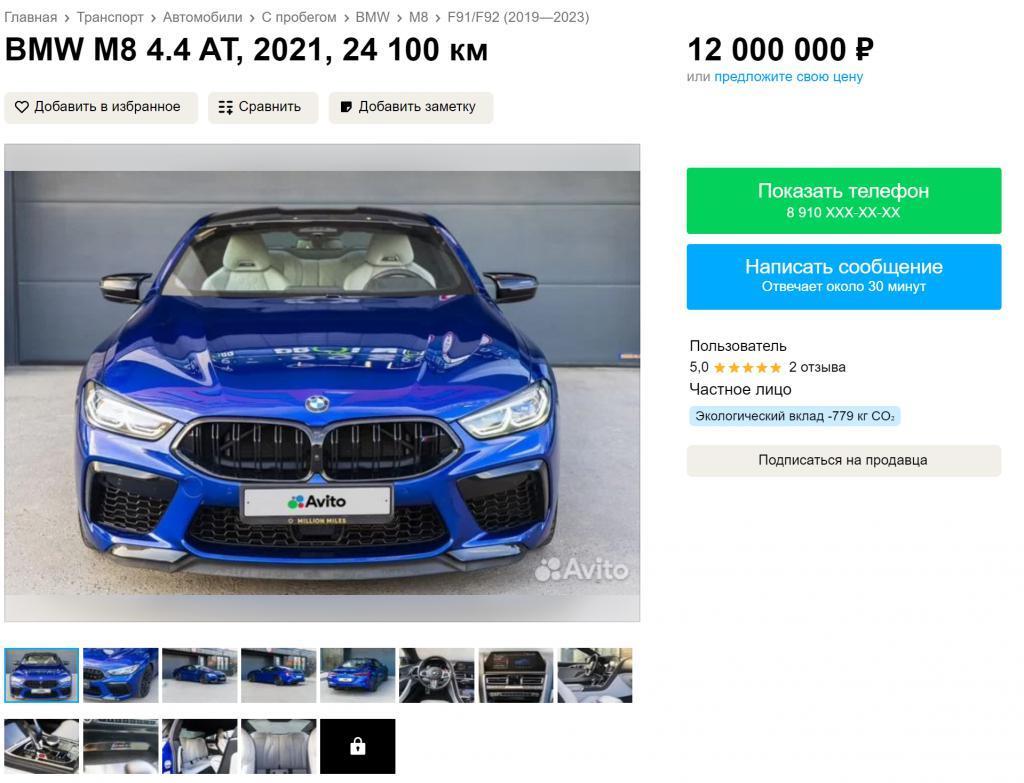Open the infotainment screen thumbnail
1024x783 pixels.
click(x=515, y=675)
